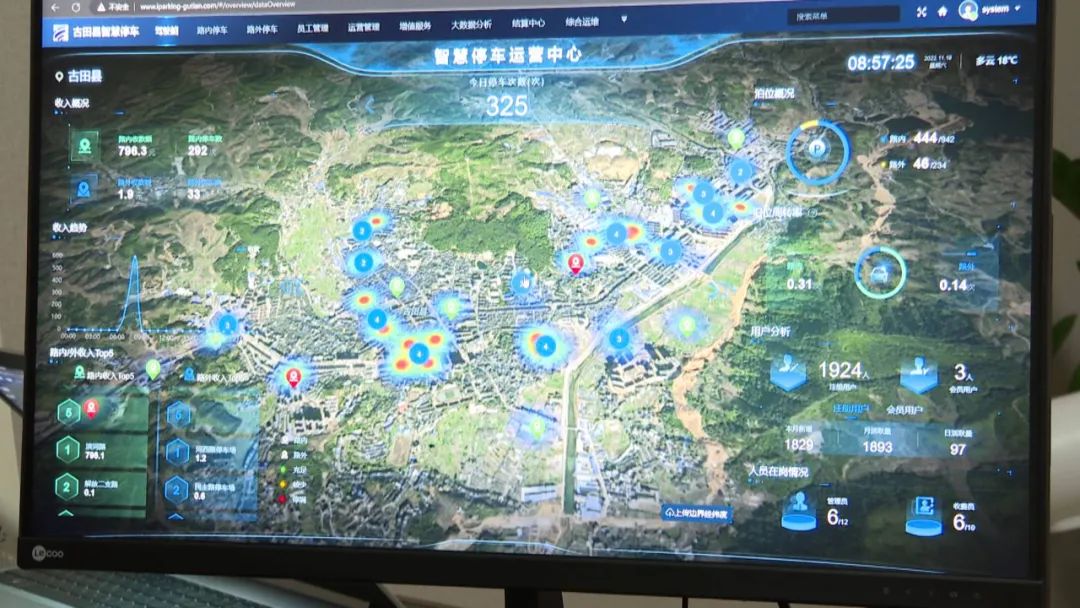This screenshot has width=1080, height=608.
Task: Expand the nav bar overflow dropdown arrow
Action: [x=624, y=19]
